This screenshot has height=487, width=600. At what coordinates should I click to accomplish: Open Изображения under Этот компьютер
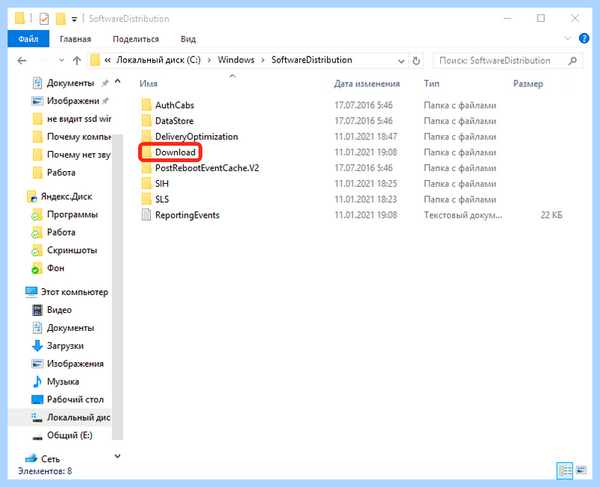pyautogui.click(x=75, y=364)
